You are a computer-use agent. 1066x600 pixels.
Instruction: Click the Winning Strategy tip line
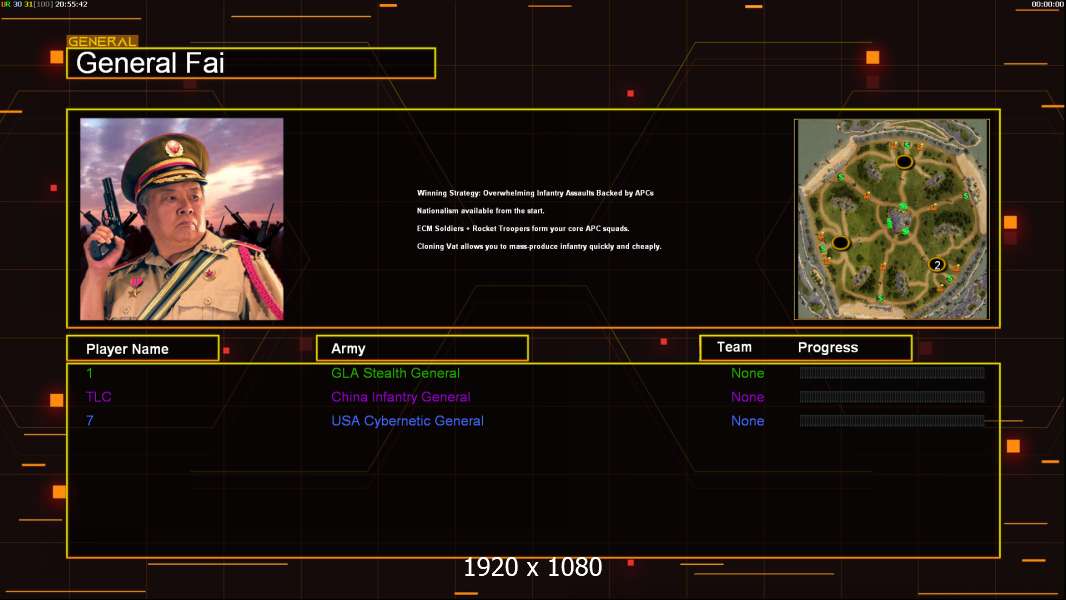click(x=535, y=193)
